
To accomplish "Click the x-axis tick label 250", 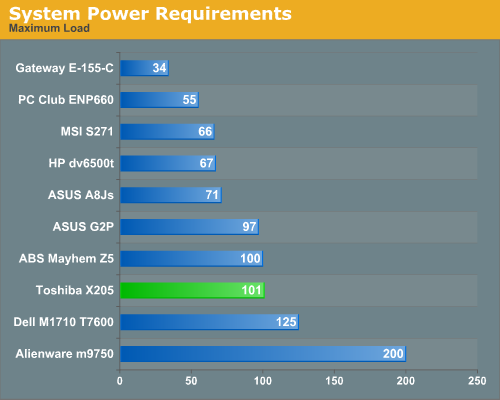I will (477, 381).
